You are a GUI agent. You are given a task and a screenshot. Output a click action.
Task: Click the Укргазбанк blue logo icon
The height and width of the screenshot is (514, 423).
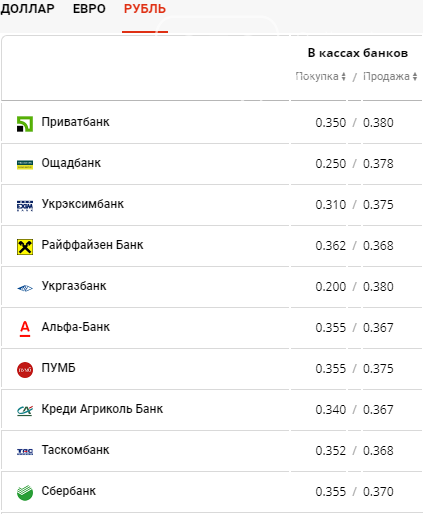point(25,288)
